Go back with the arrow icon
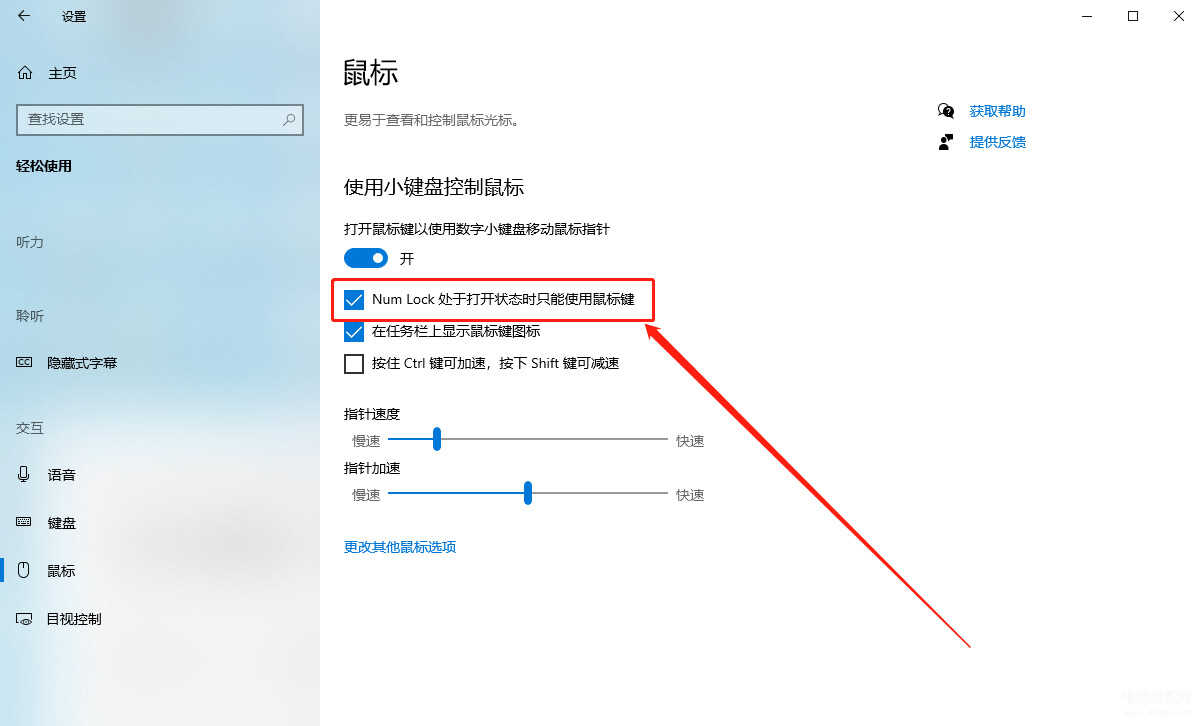 [24, 16]
